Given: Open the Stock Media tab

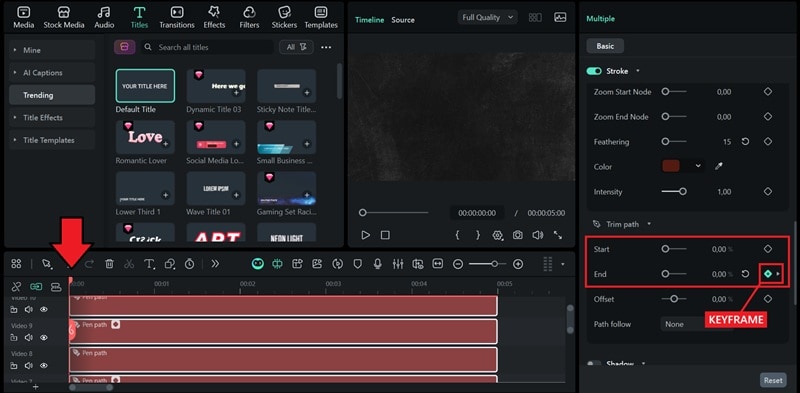Looking at the screenshot, I should tap(64, 17).
